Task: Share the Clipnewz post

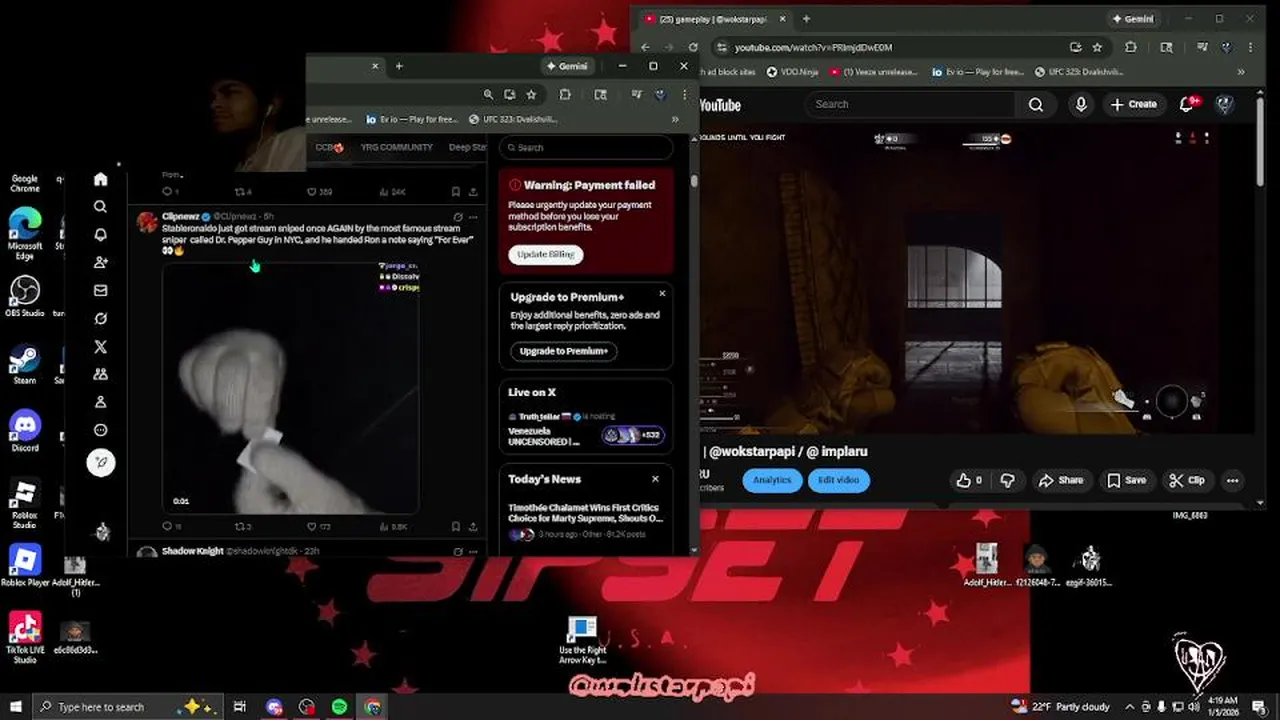Action: point(474,526)
